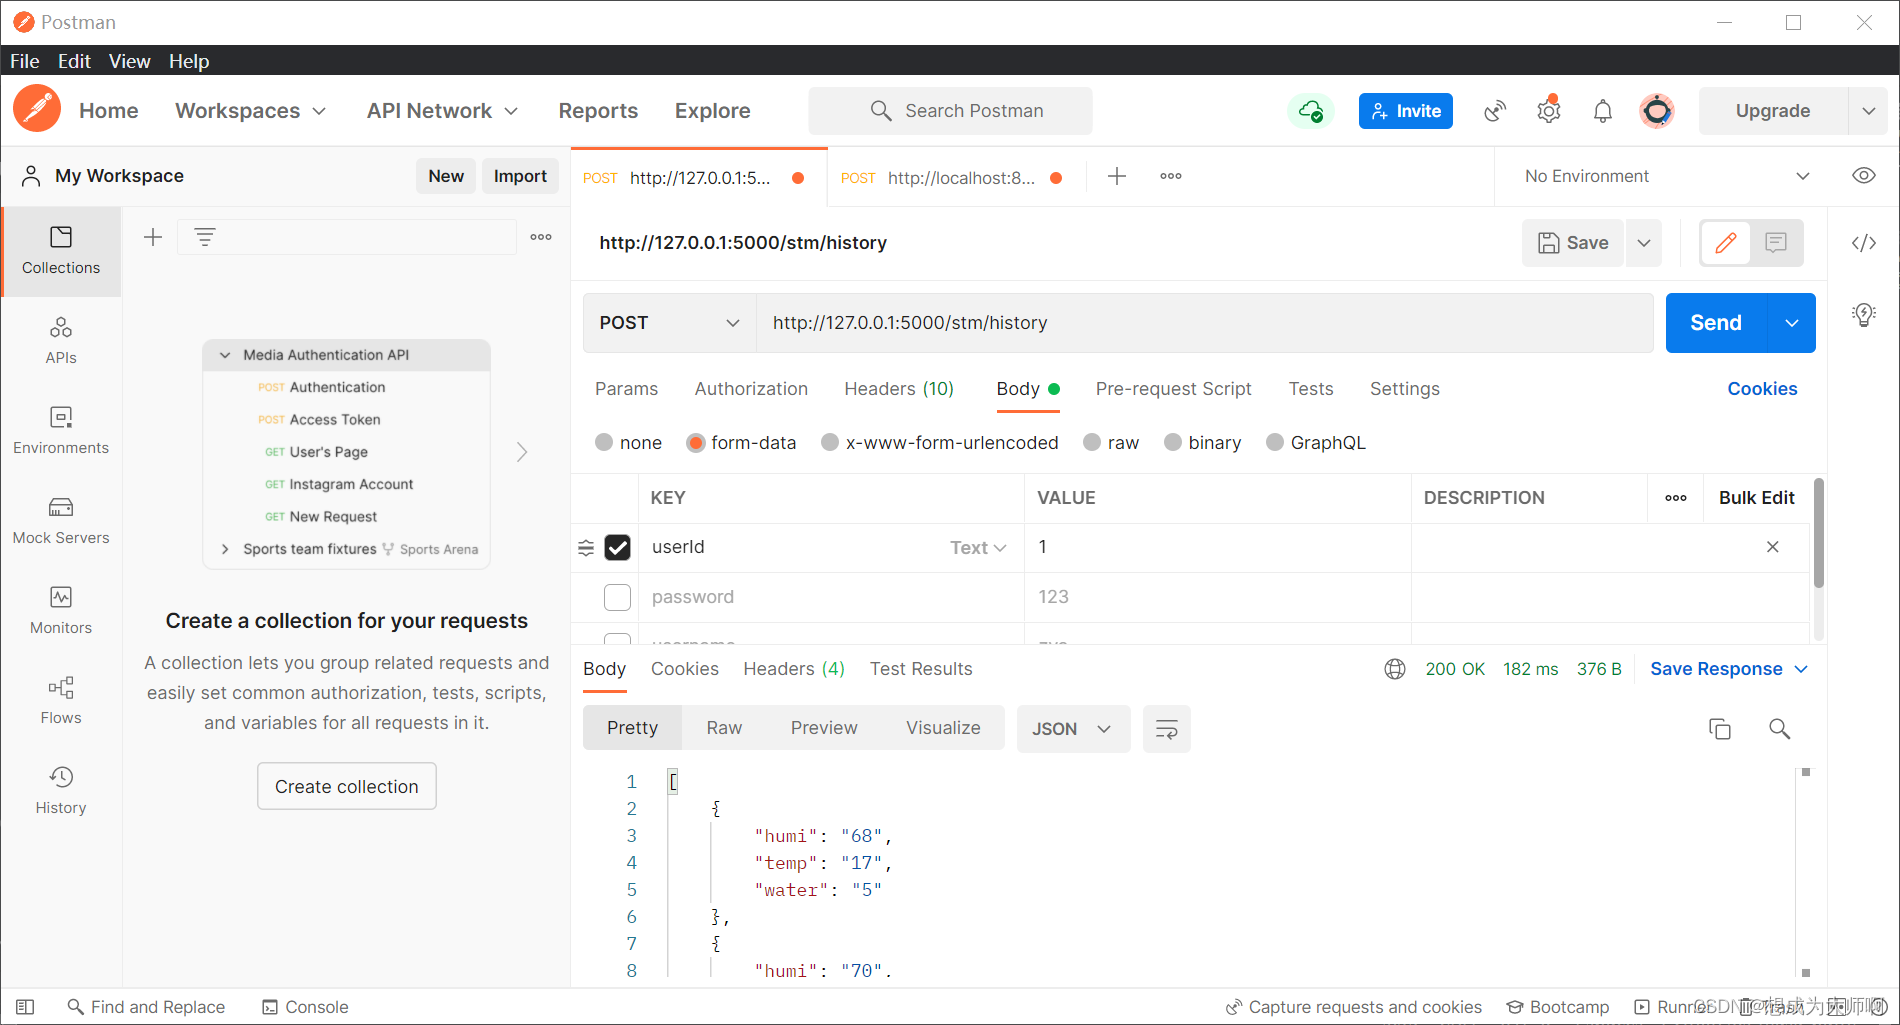Uncheck the userId parameter checkbox
Screen dimensions: 1900x1025
tap(618, 547)
